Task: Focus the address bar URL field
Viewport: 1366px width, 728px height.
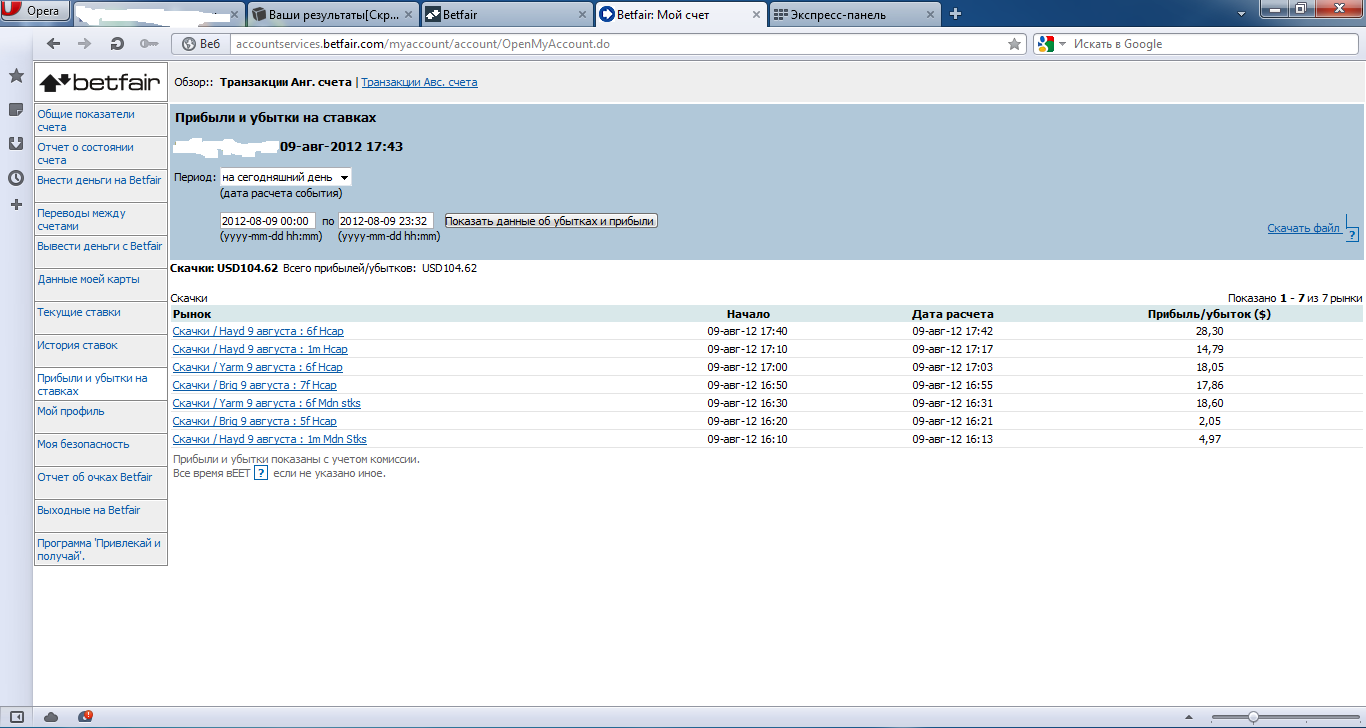Action: point(616,44)
